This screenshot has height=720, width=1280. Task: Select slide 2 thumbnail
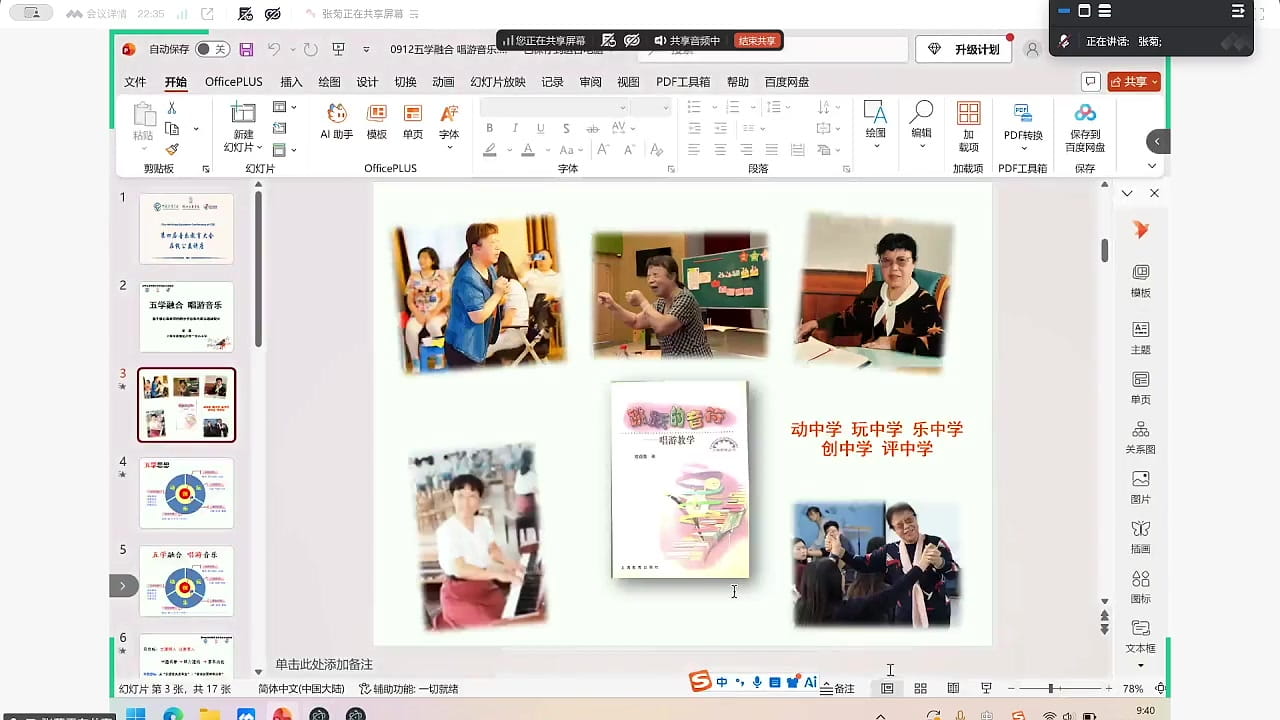click(186, 317)
